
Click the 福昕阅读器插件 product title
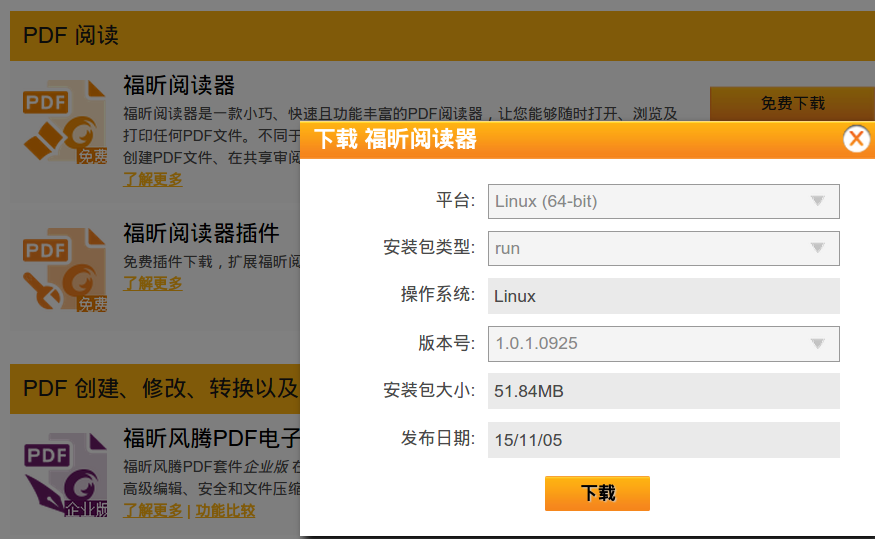click(201, 233)
